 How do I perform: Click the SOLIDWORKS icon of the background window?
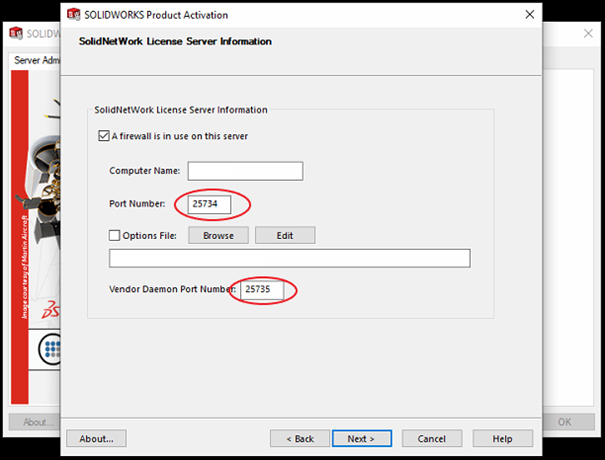[x=16, y=32]
